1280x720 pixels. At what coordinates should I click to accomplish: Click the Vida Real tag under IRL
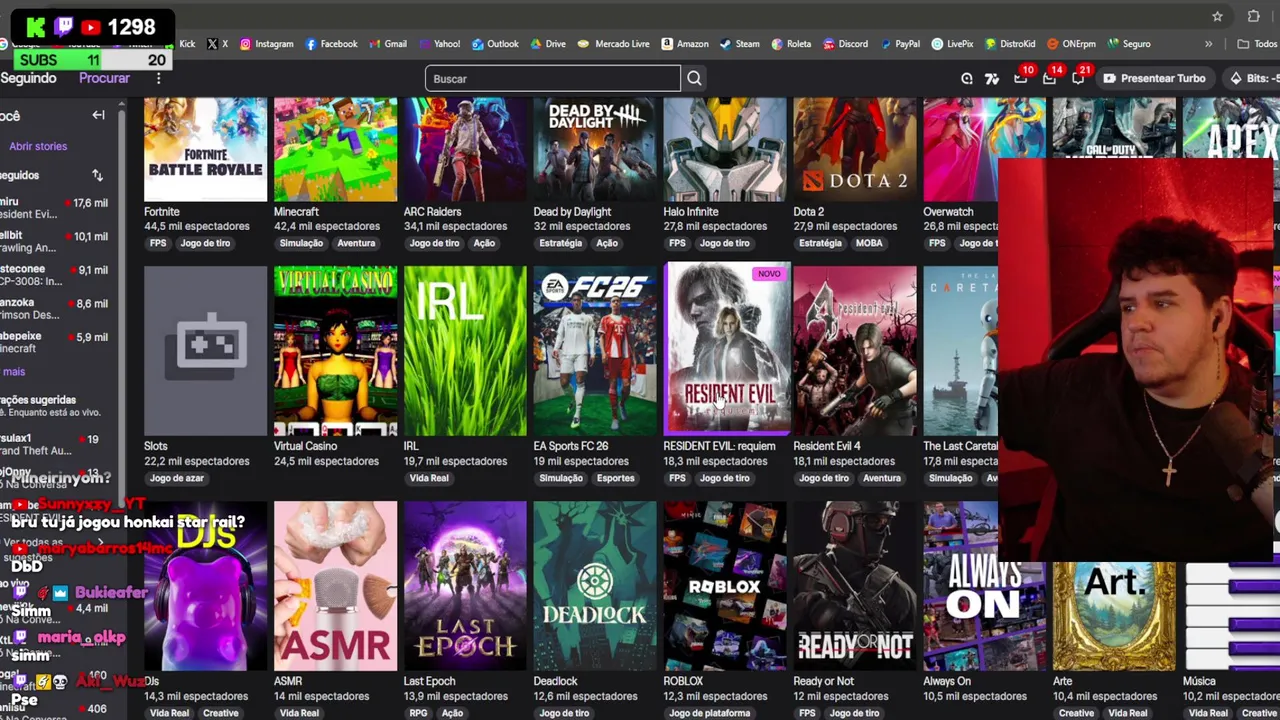coord(428,478)
